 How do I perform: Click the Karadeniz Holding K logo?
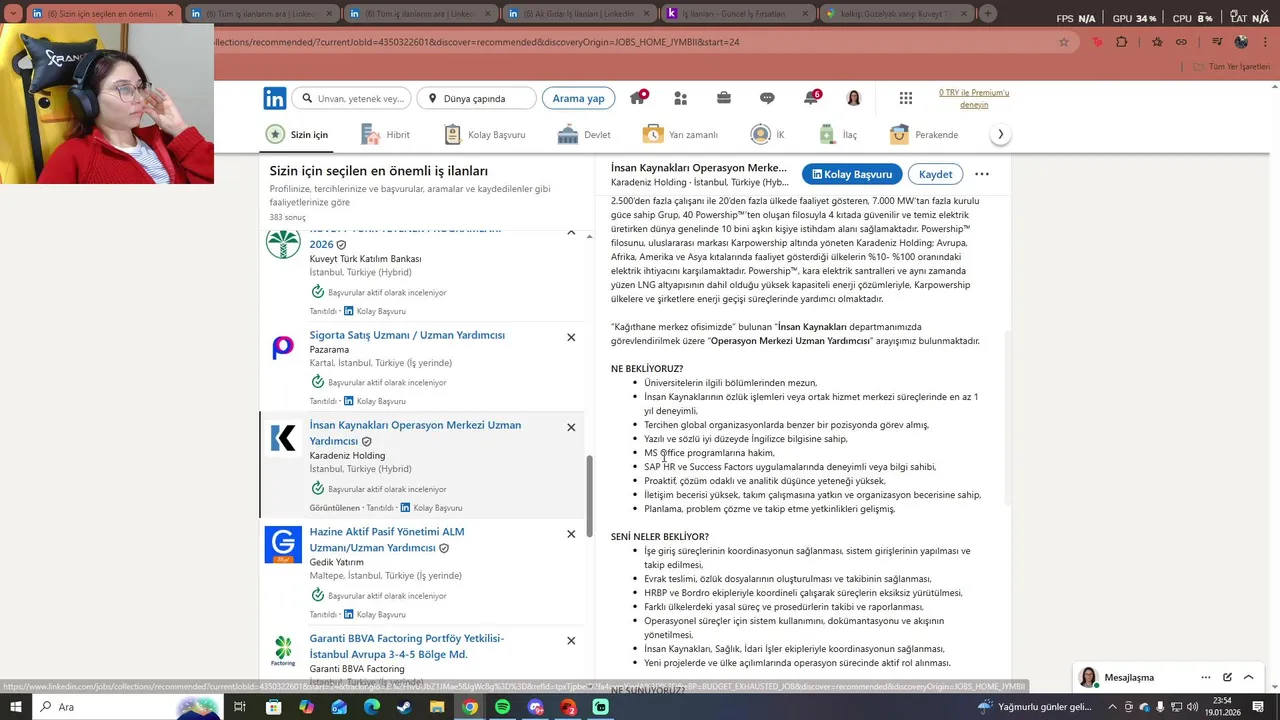click(x=283, y=438)
